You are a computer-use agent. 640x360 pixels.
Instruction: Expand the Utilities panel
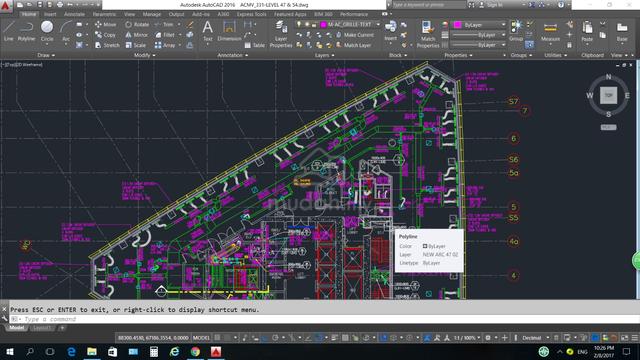pos(555,55)
